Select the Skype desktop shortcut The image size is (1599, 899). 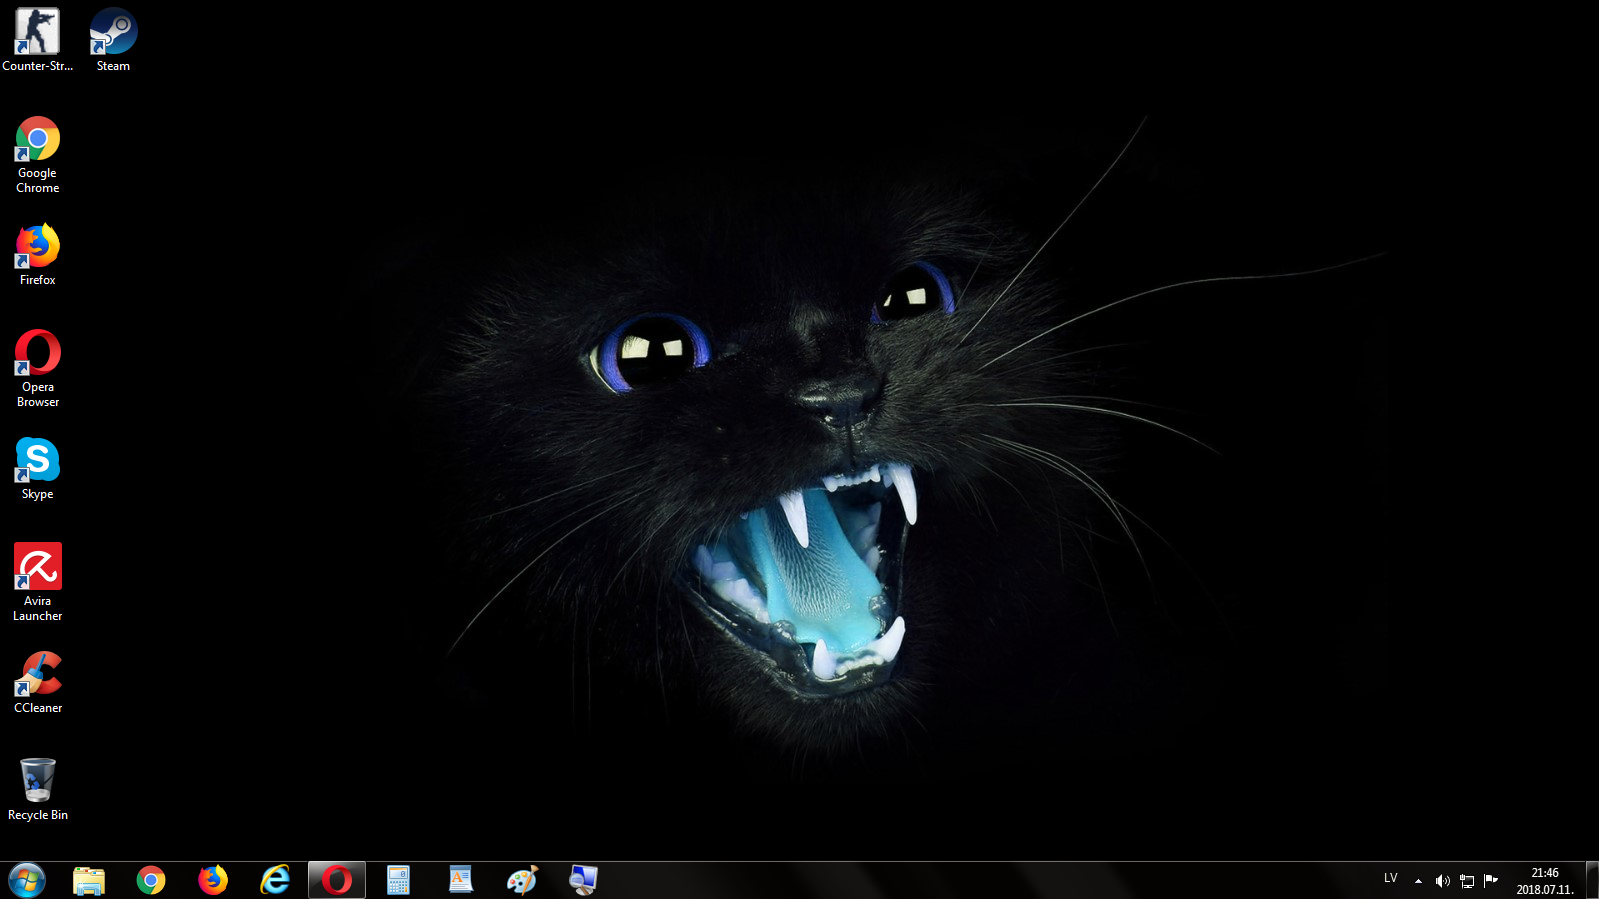coord(38,469)
